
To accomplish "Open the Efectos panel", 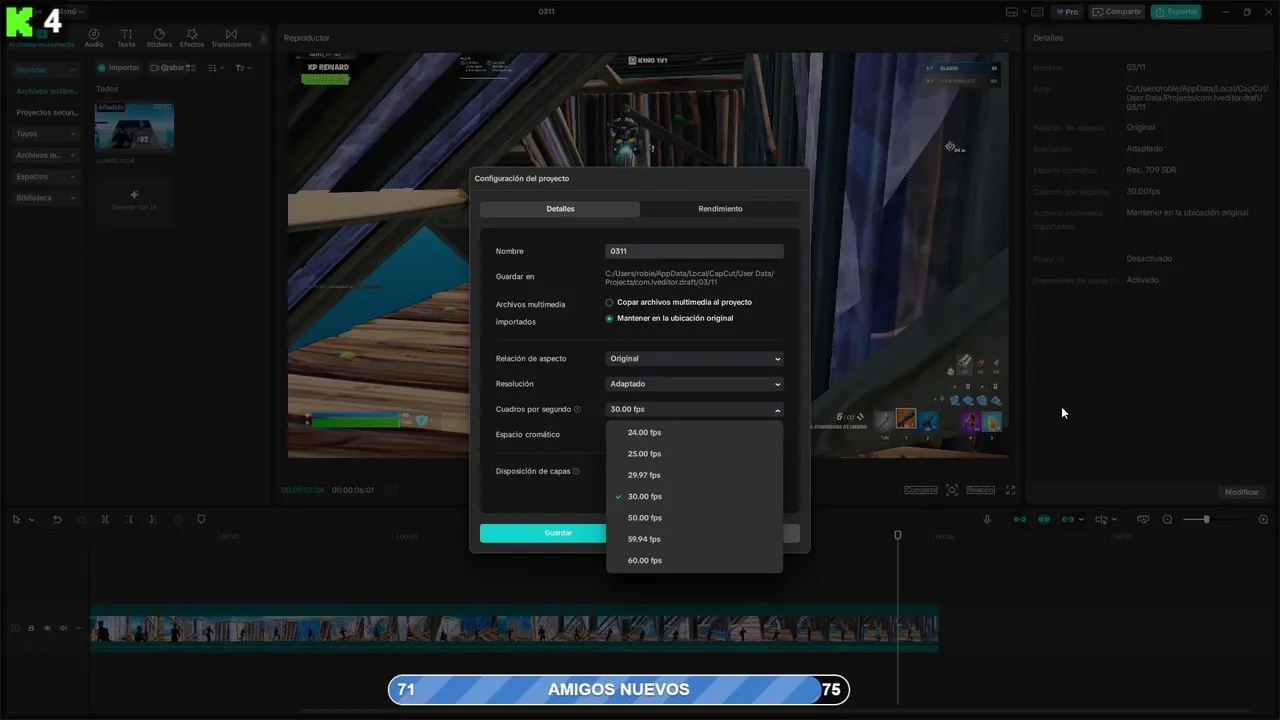I will (x=192, y=38).
